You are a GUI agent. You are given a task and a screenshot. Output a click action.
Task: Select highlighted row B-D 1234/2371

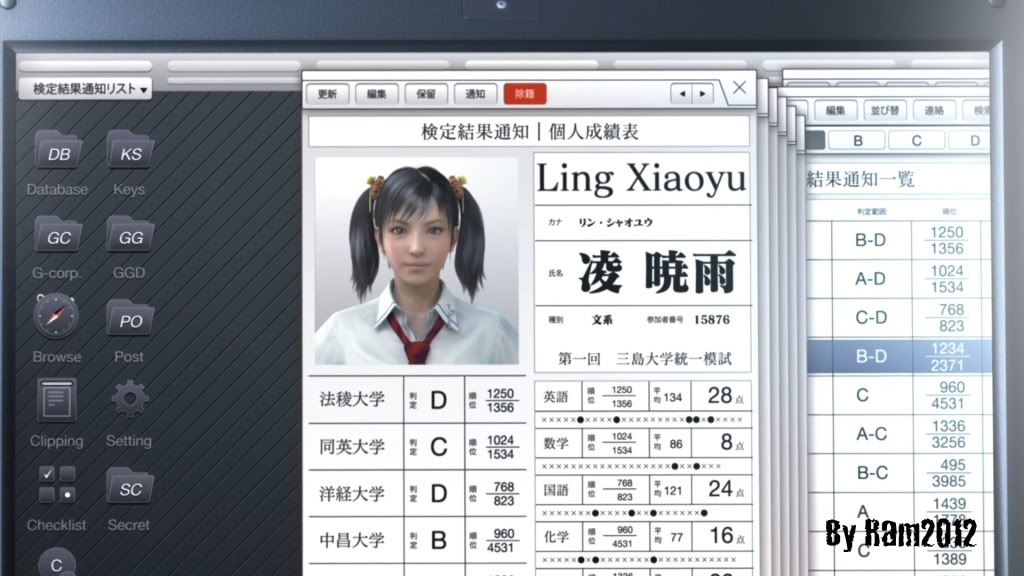tap(899, 357)
